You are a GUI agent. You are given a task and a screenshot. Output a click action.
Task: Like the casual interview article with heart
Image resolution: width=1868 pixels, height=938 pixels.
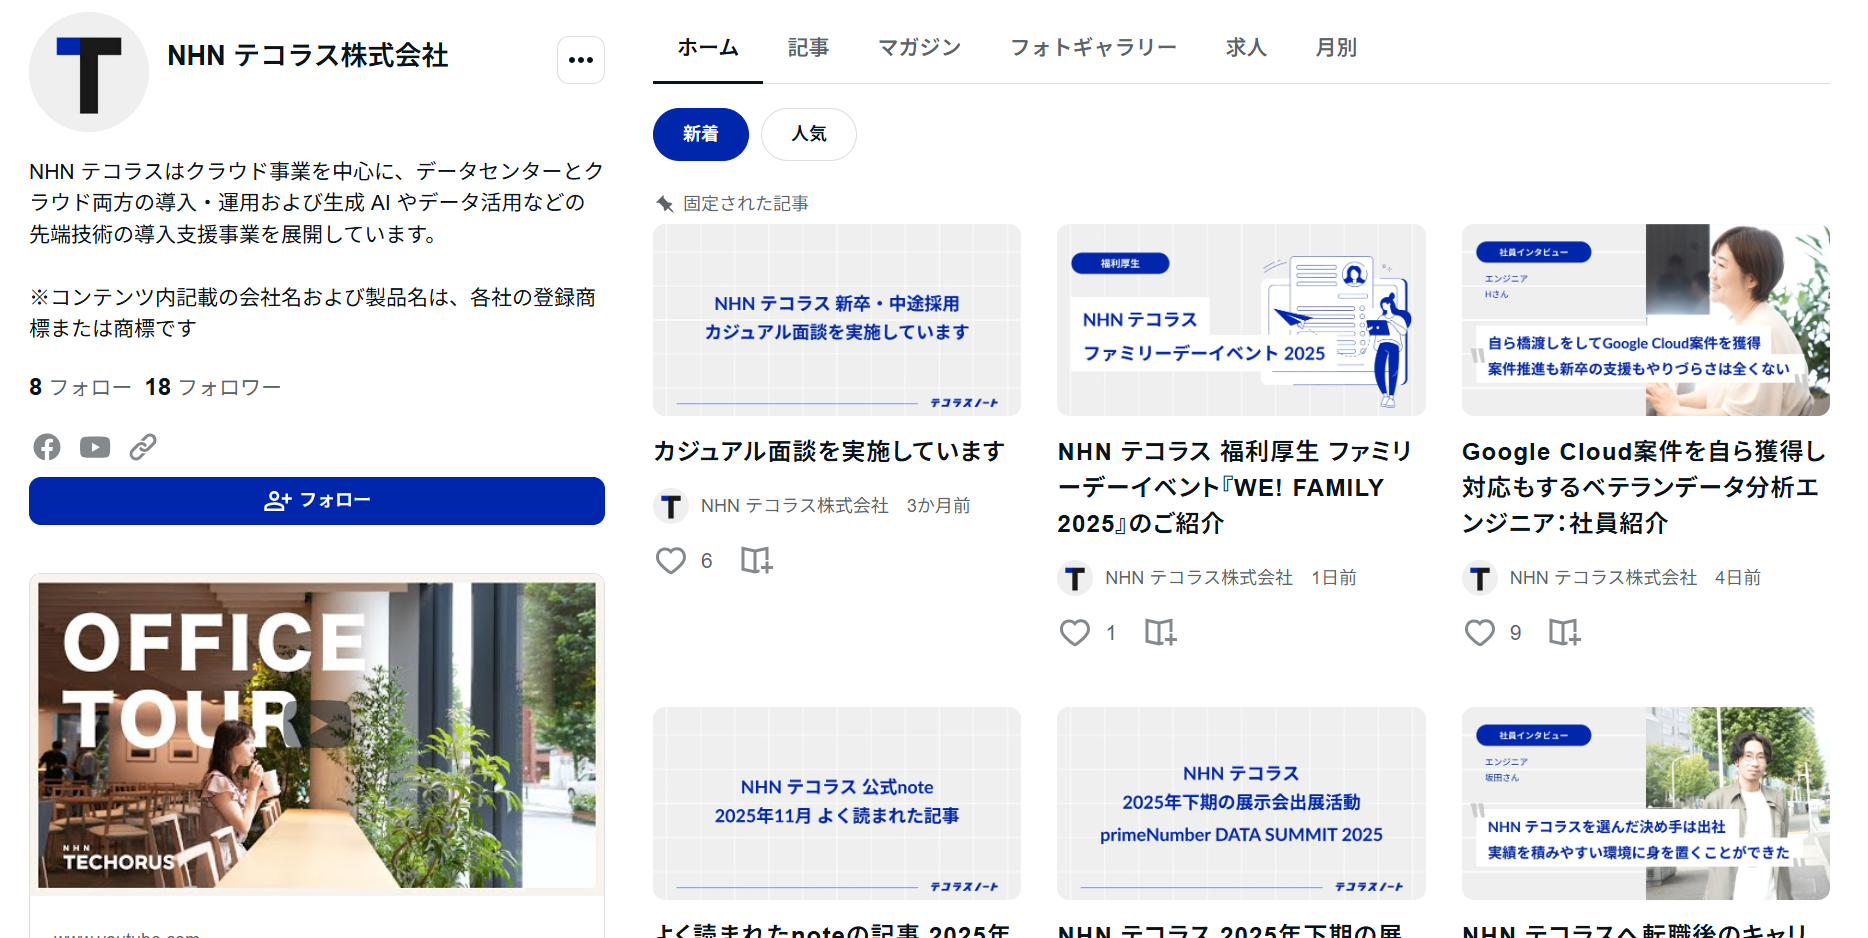pyautogui.click(x=671, y=560)
